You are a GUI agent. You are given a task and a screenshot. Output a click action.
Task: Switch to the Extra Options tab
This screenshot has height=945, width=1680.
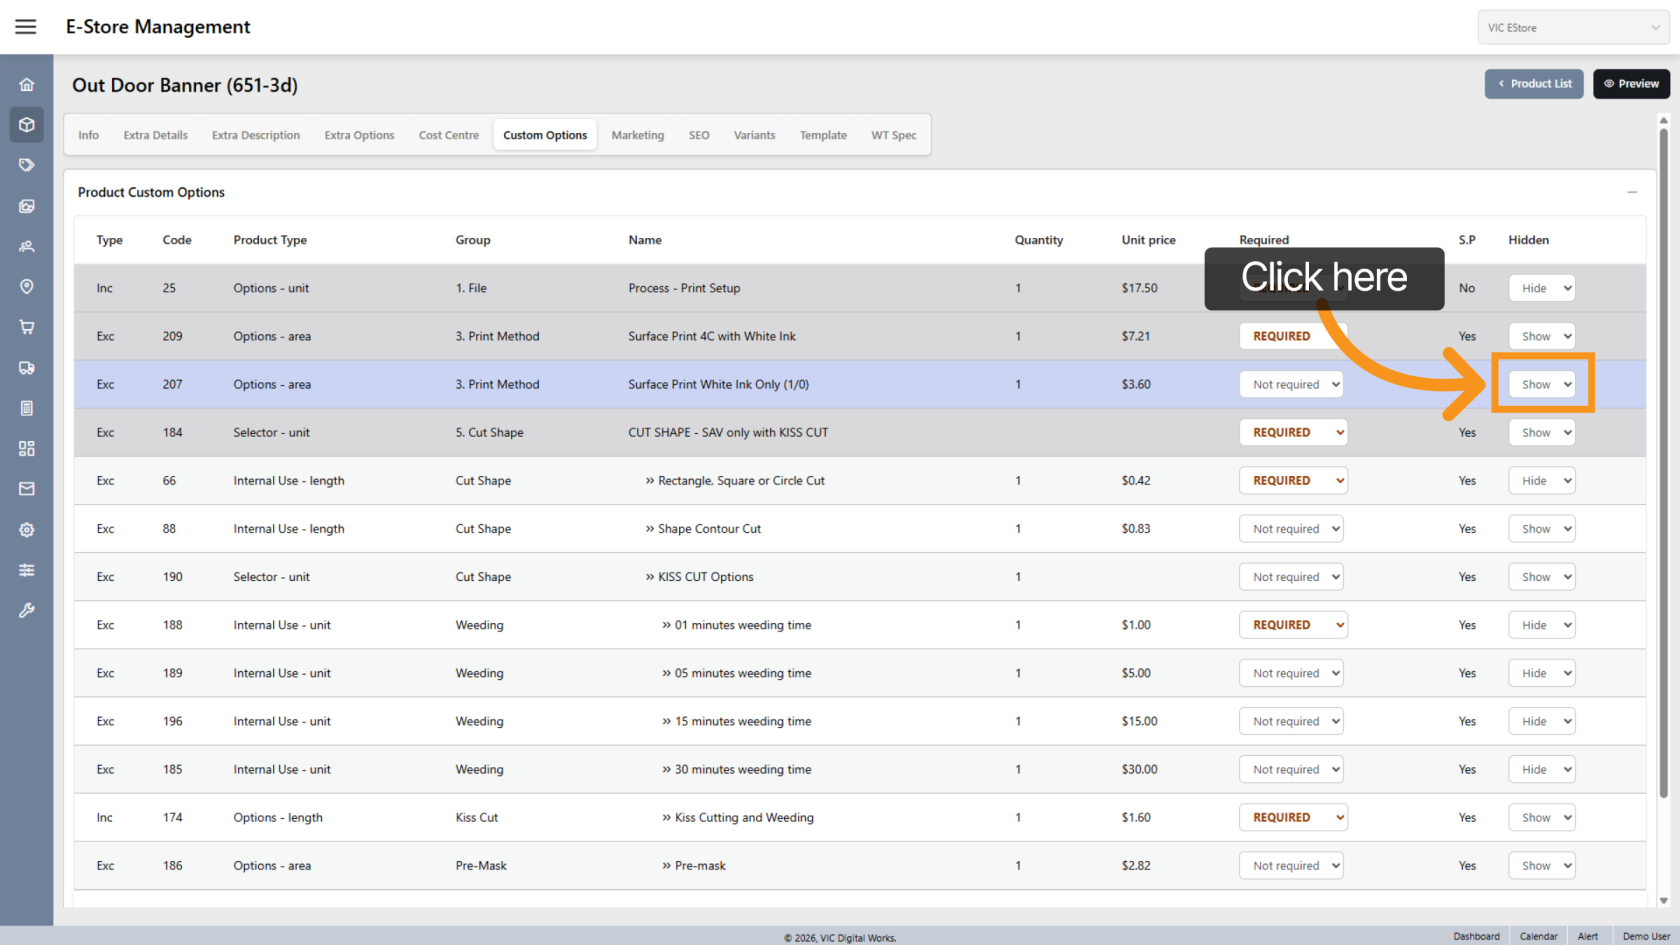(x=359, y=136)
